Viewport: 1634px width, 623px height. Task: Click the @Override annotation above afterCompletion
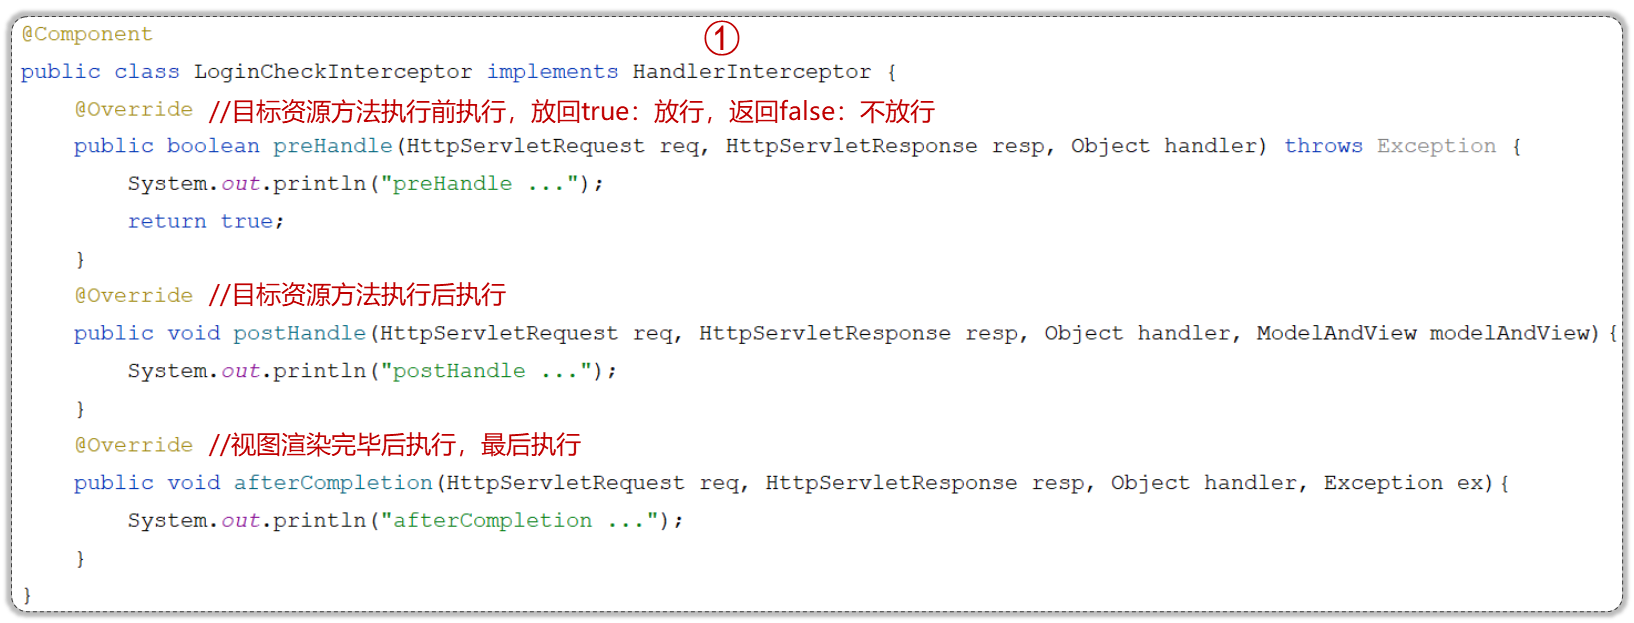pos(134,445)
